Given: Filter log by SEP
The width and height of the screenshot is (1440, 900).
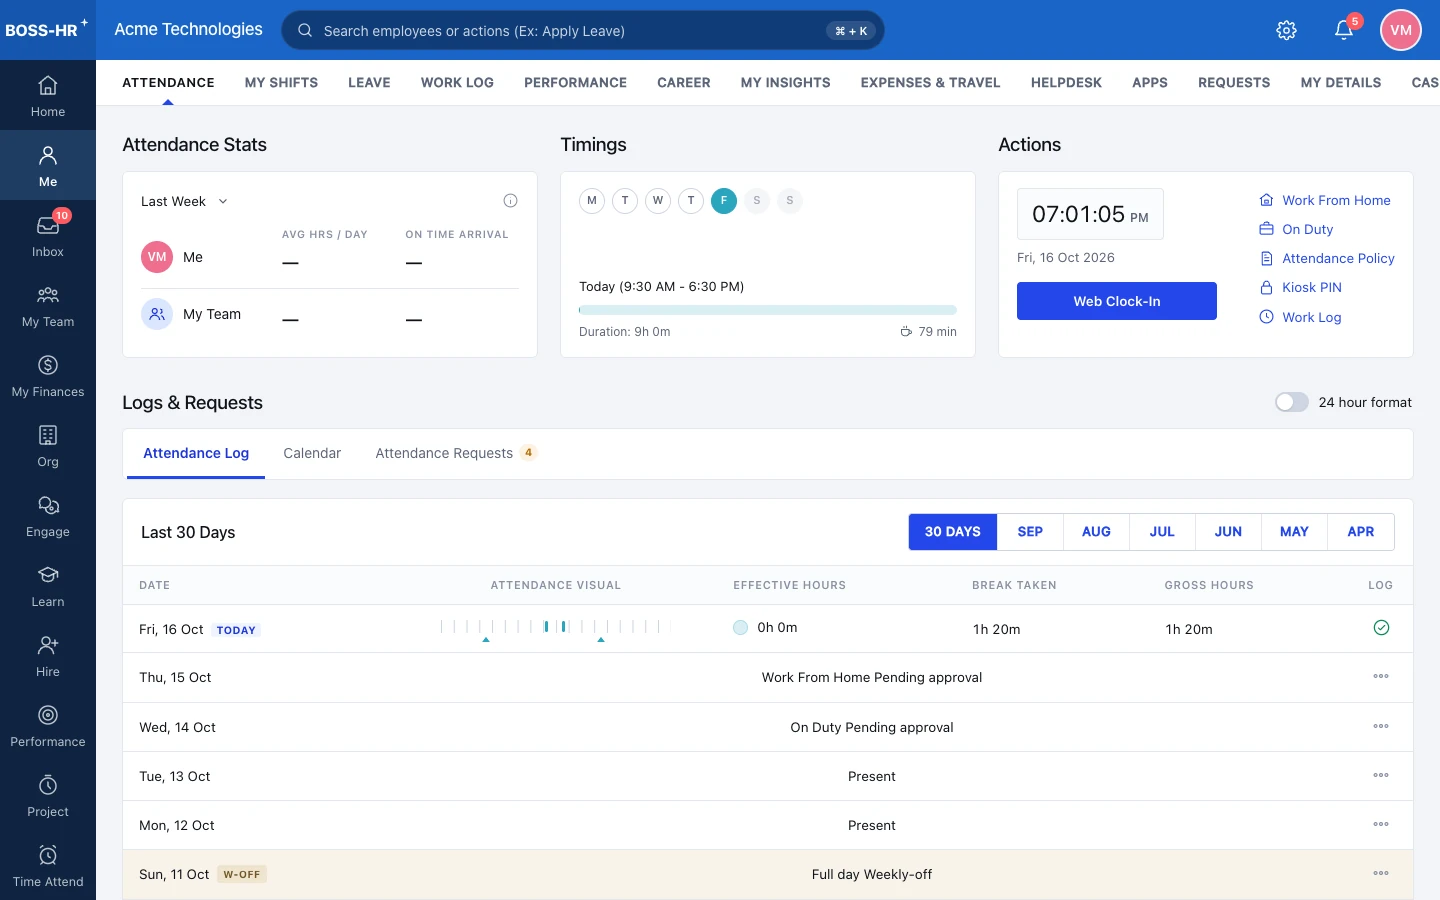Looking at the screenshot, I should (x=1030, y=532).
